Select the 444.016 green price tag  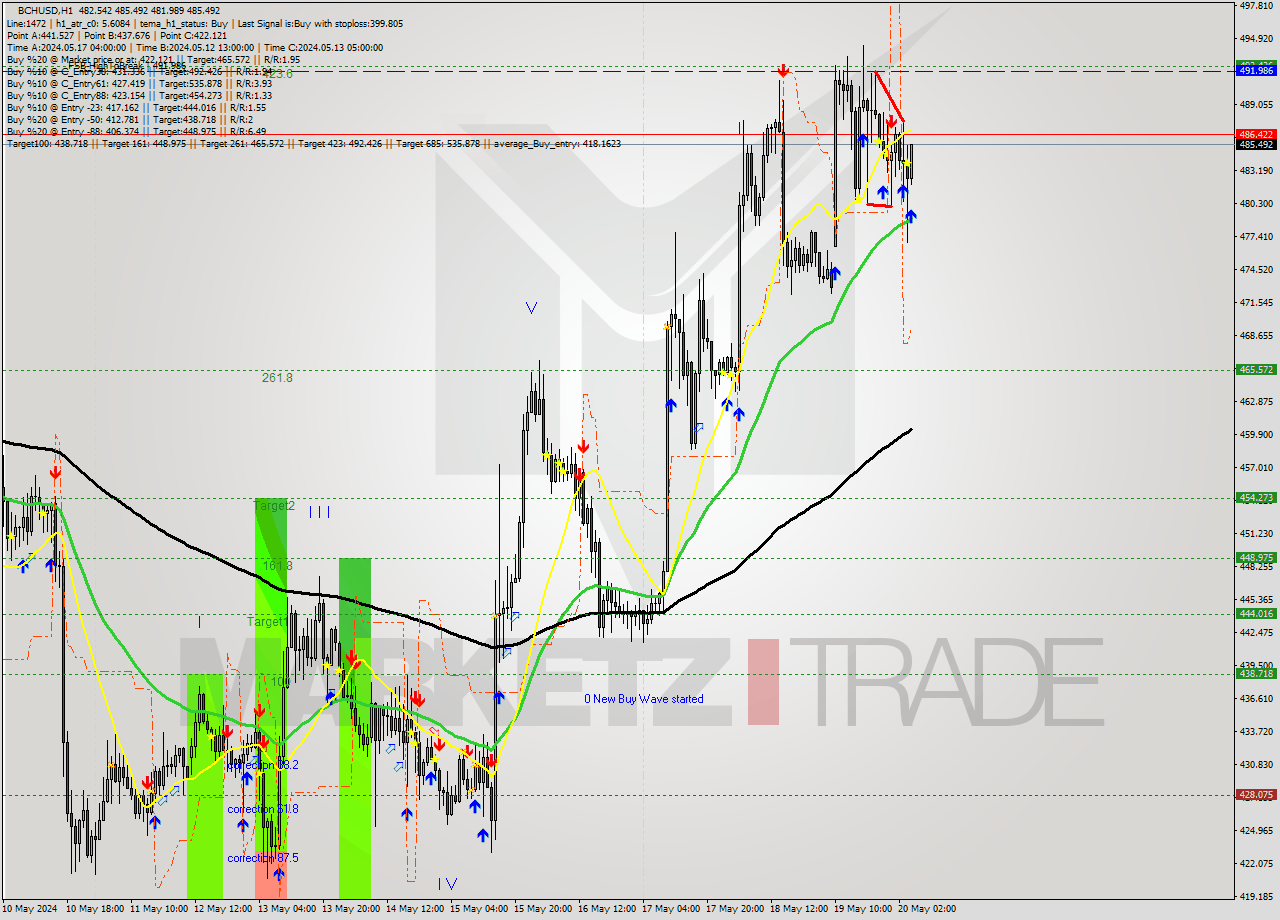pyautogui.click(x=1256, y=613)
